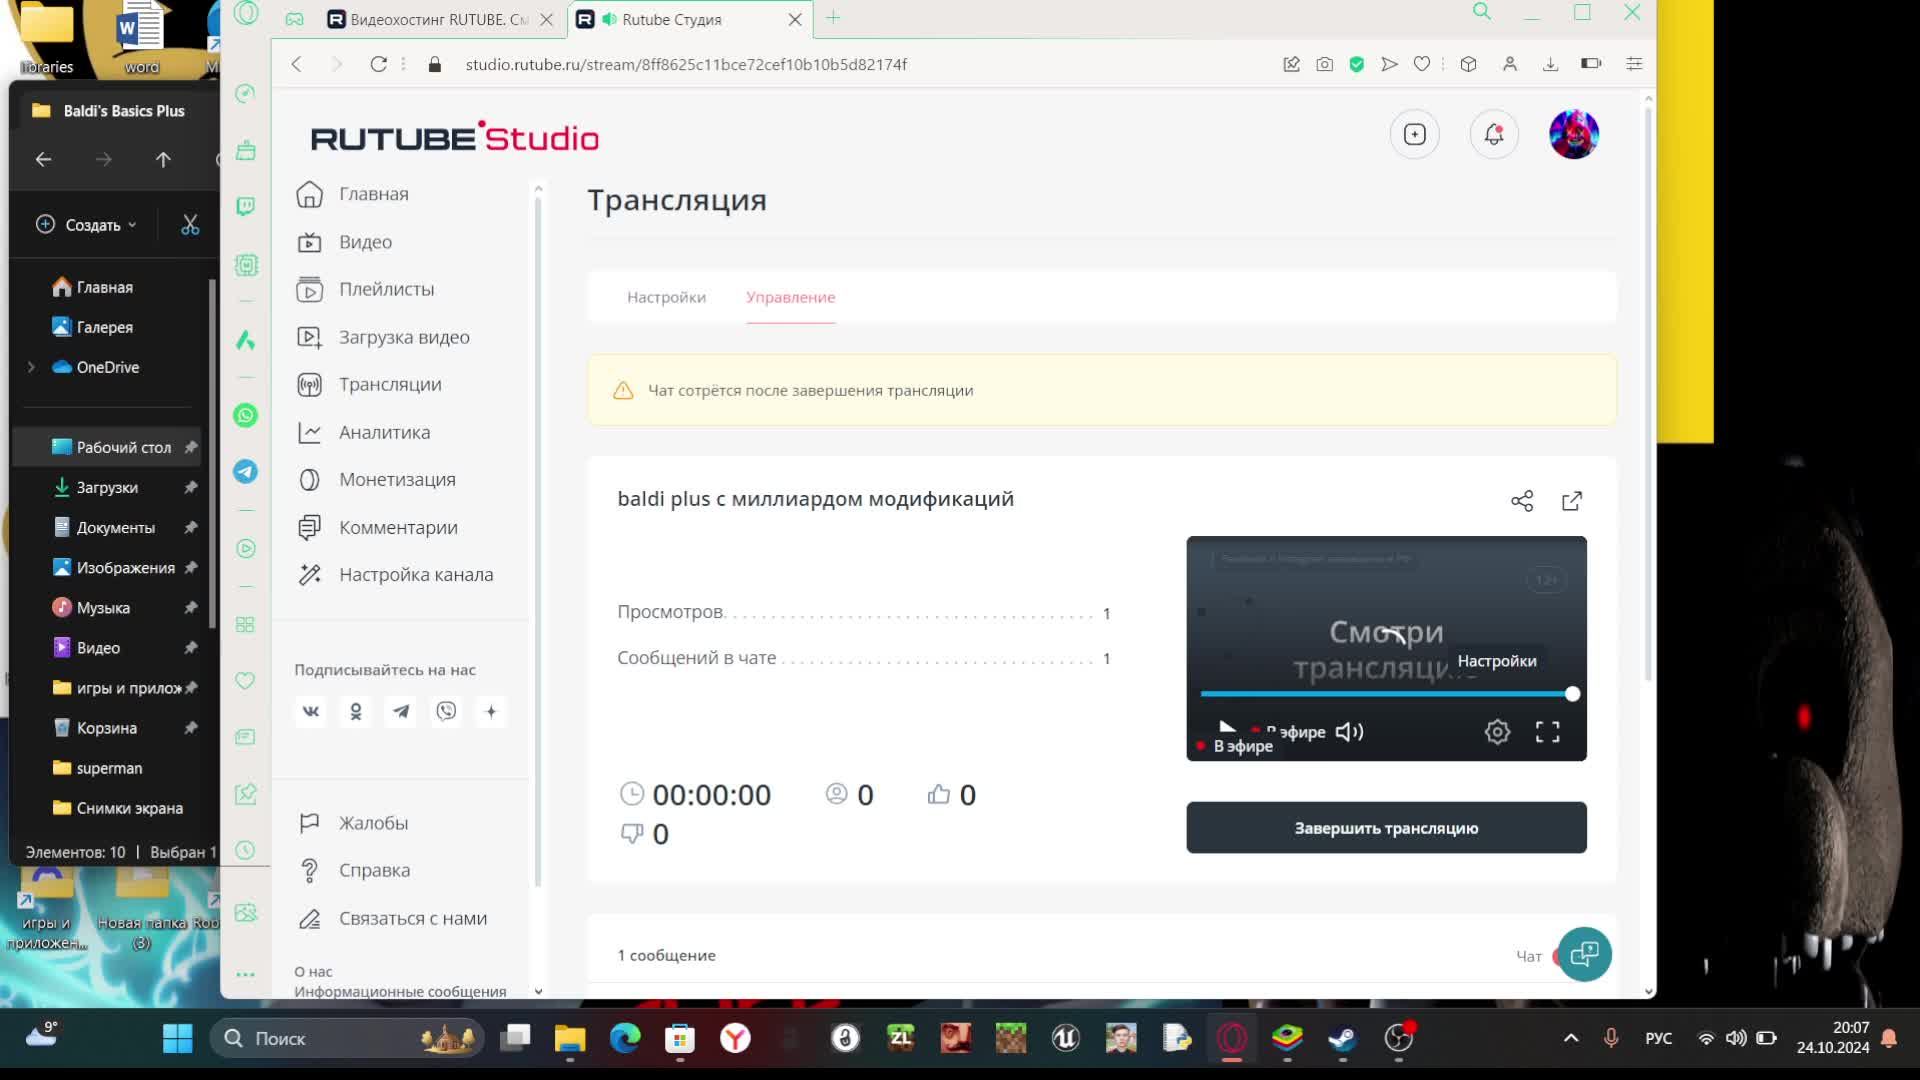
Task: Go up one level in File Explorer
Action: click(x=163, y=159)
